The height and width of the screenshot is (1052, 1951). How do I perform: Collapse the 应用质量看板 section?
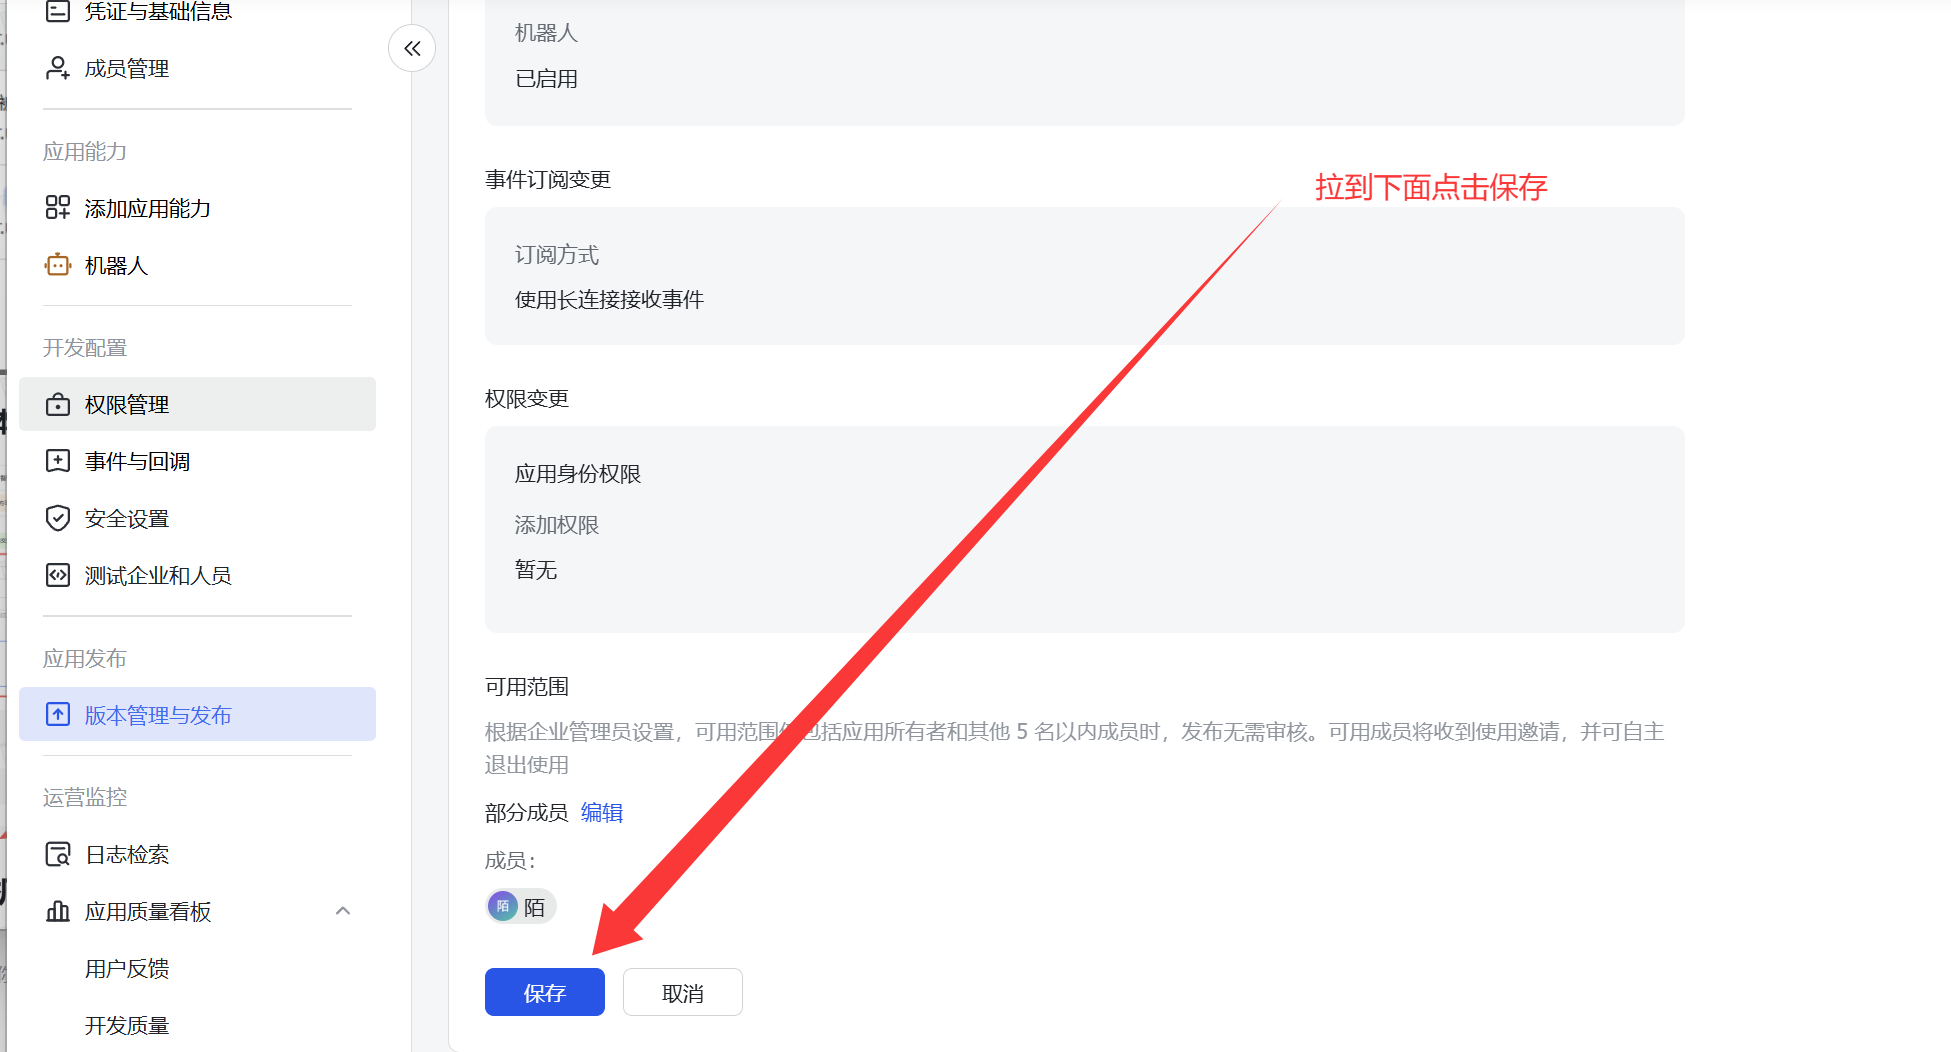tap(343, 911)
